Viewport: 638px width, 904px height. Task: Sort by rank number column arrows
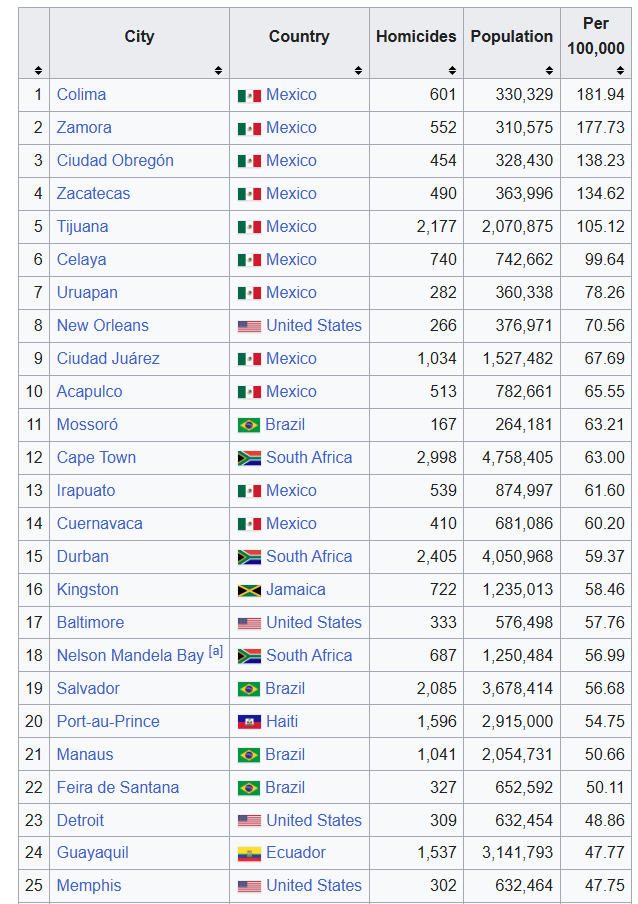coord(38,70)
